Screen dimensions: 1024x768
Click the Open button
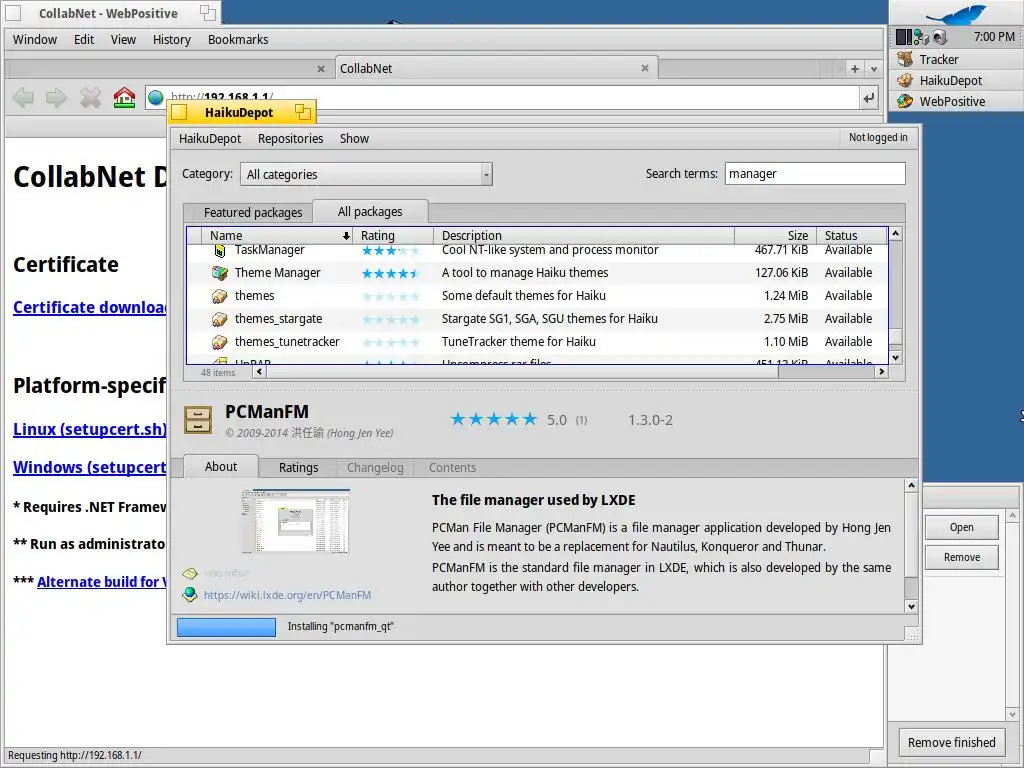tap(961, 527)
